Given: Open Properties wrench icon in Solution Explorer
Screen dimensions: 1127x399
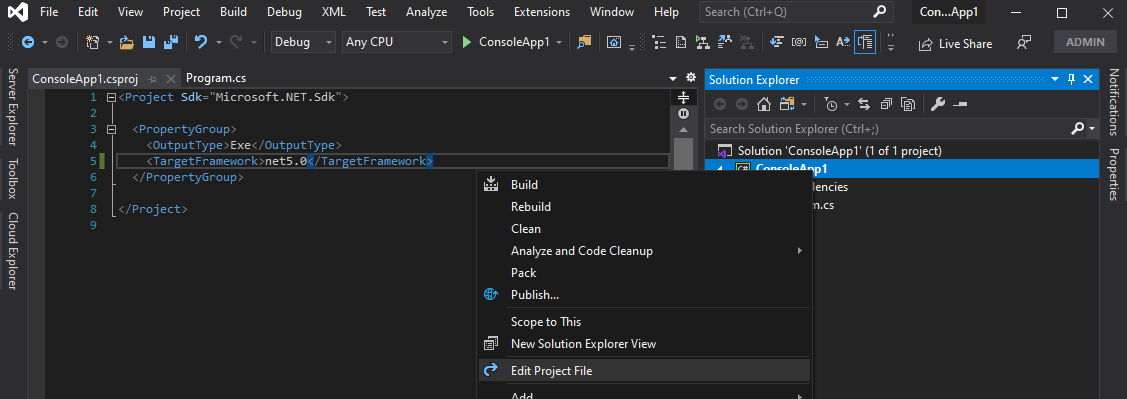Looking at the screenshot, I should (938, 105).
